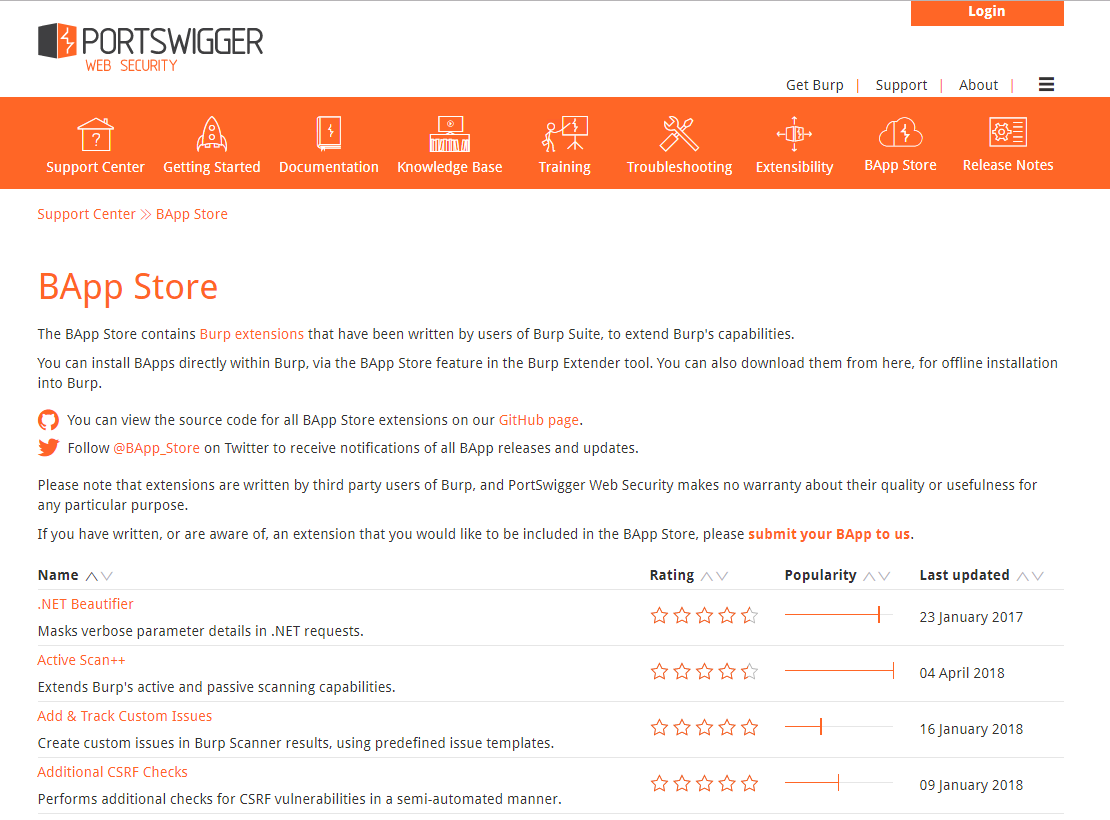The width and height of the screenshot is (1110, 820).
Task: Open the Release Notes nav label
Action: tap(1008, 165)
